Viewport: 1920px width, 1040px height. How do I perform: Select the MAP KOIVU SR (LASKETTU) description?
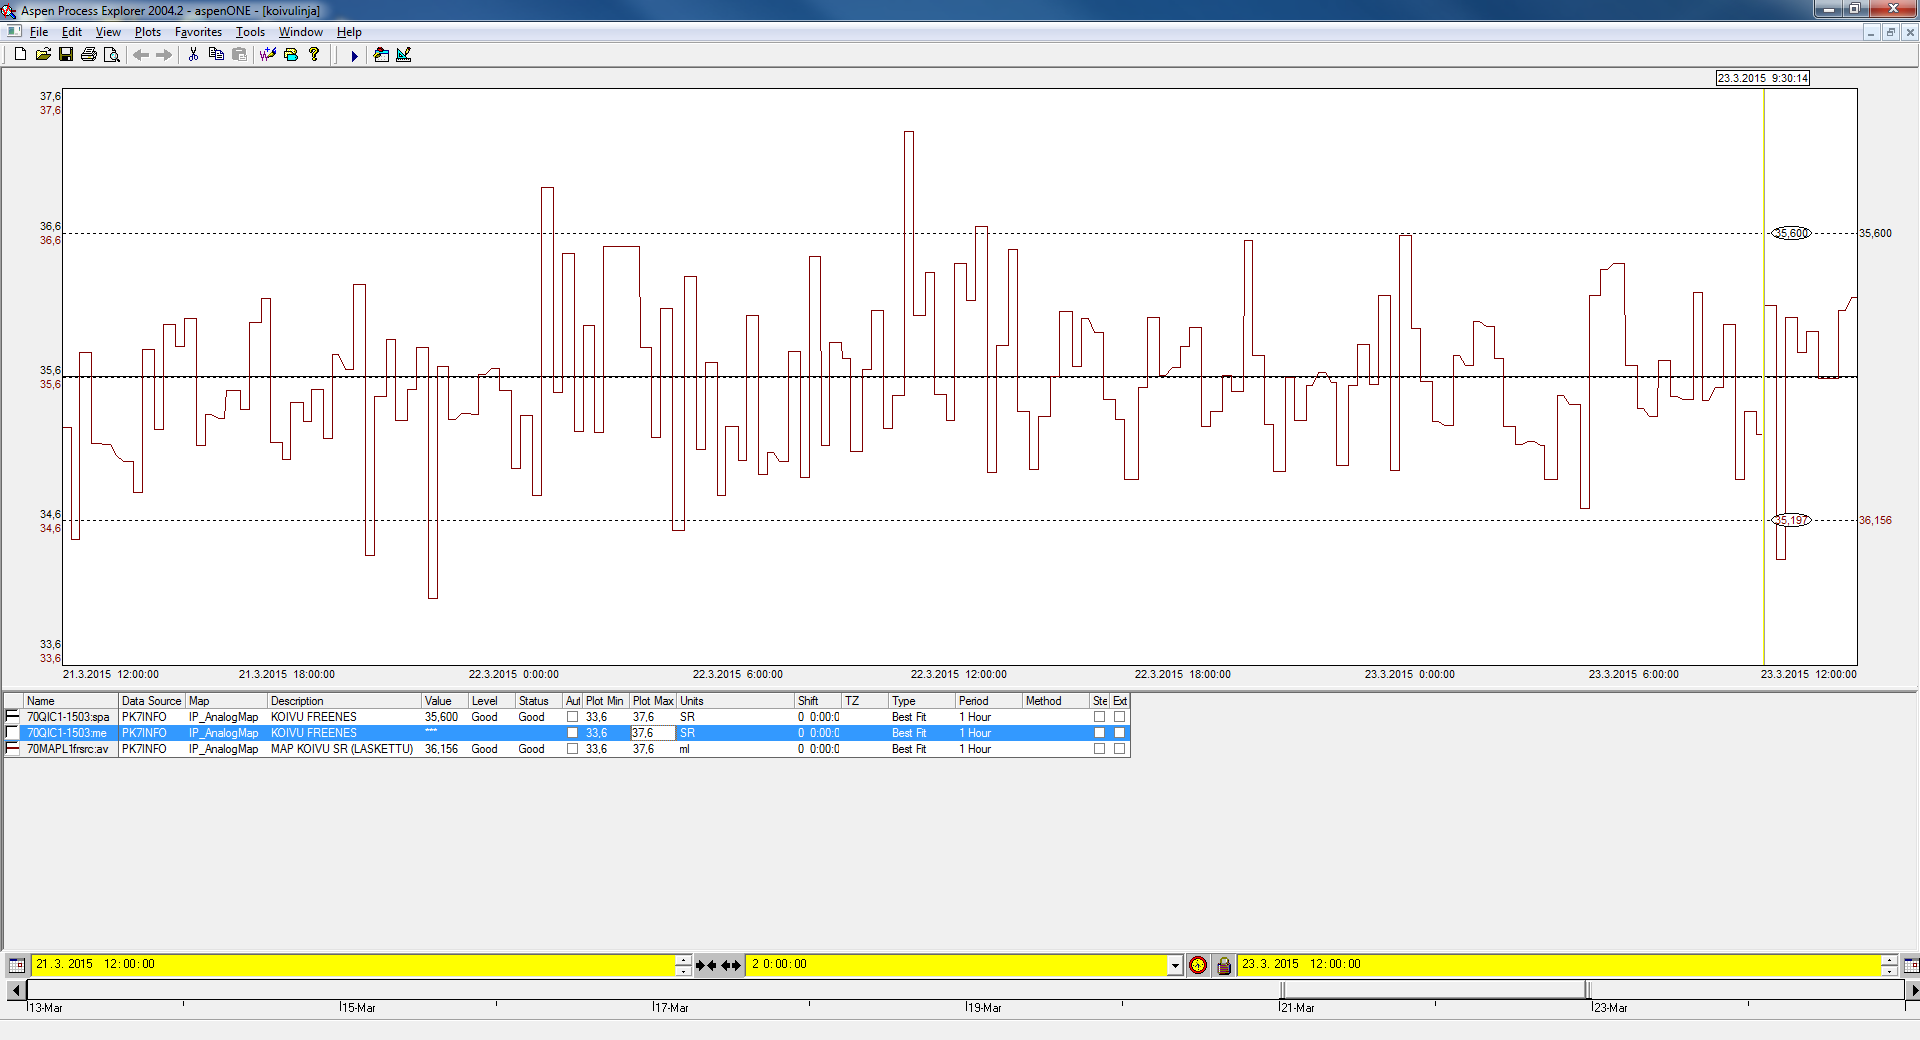pos(342,749)
